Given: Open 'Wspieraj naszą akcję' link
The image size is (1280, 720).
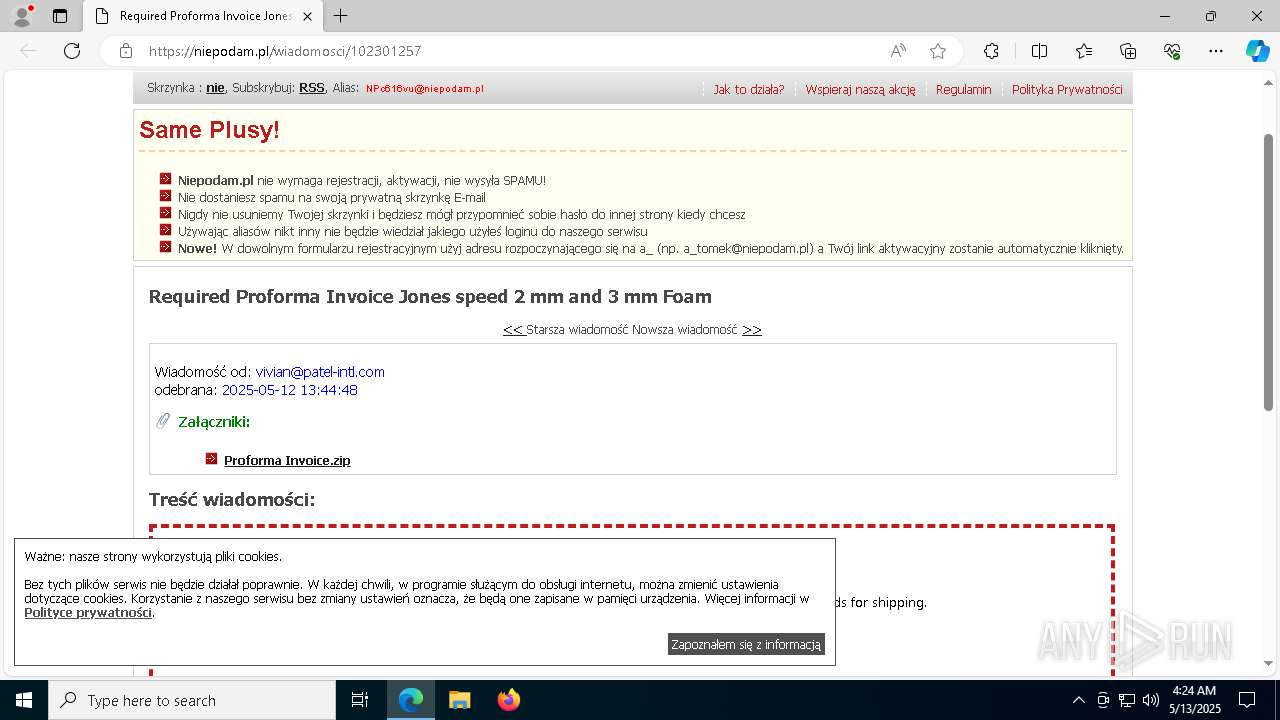Looking at the screenshot, I should pos(860,89).
